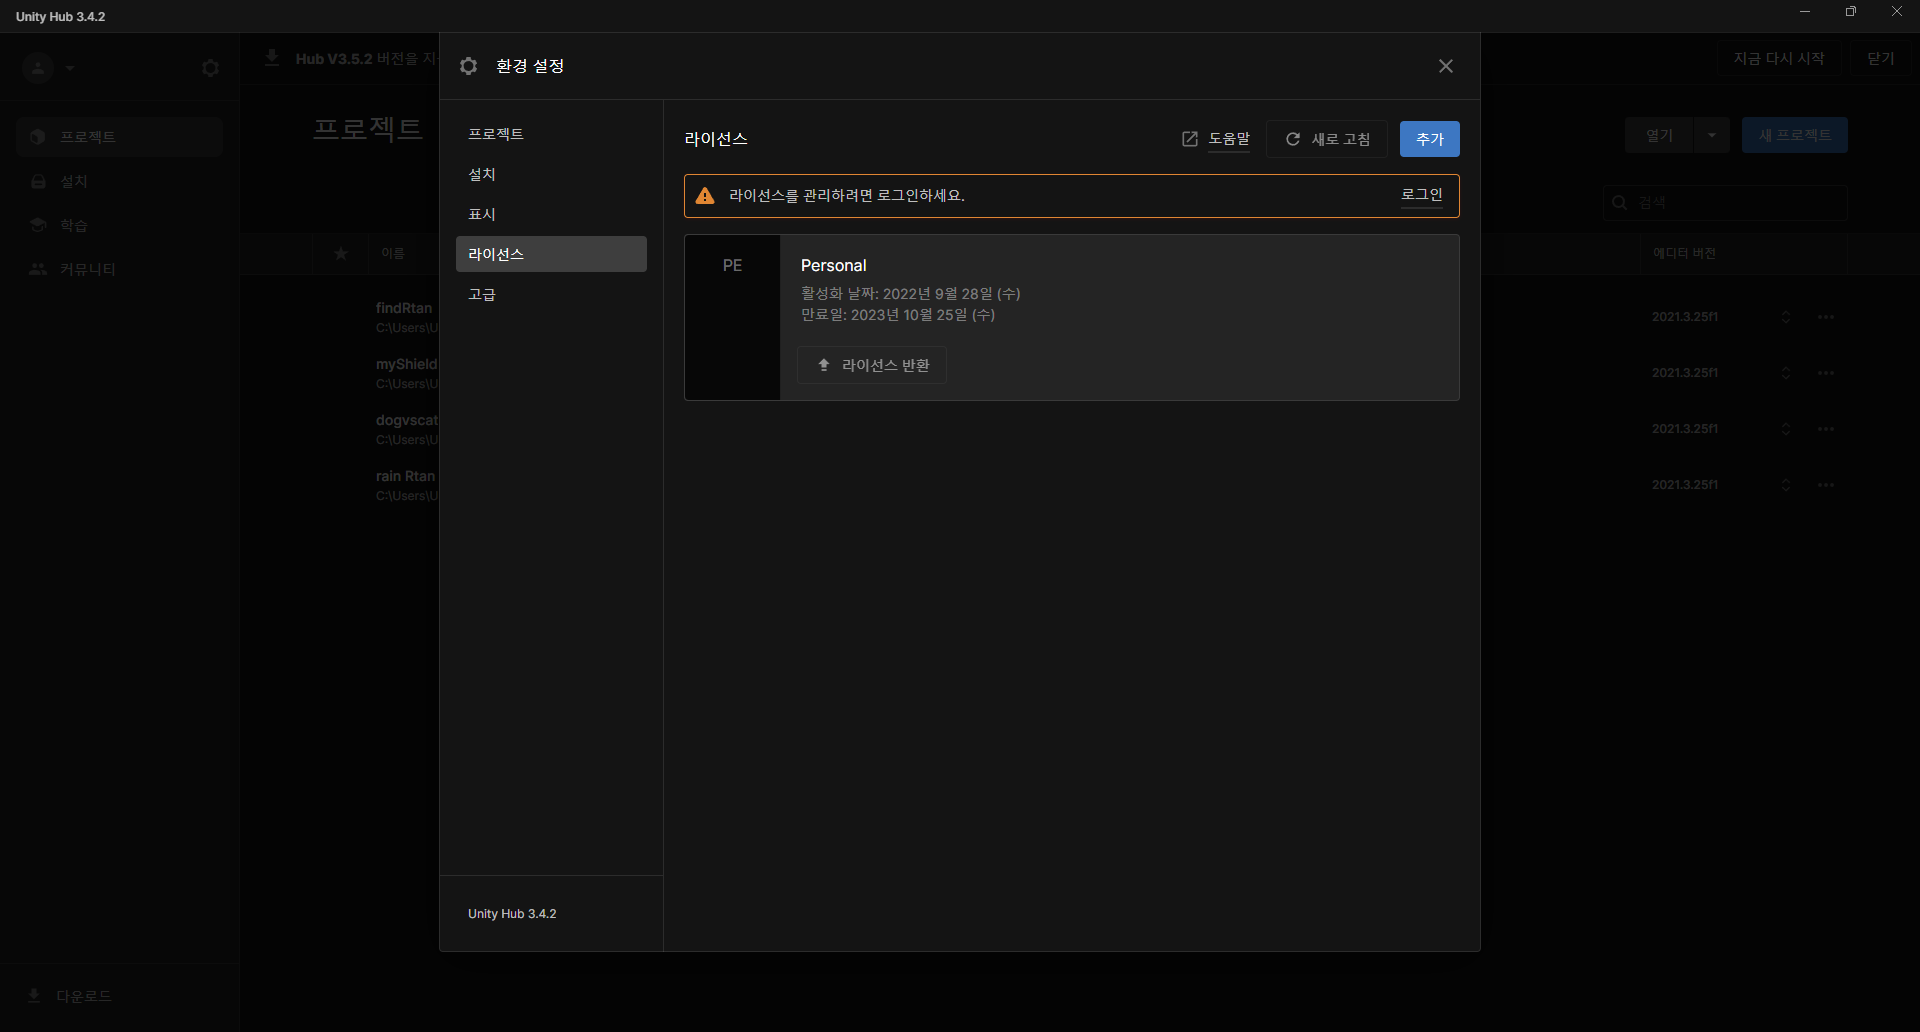Open the settings gear in Hub sidebar
The width and height of the screenshot is (1920, 1032).
click(210, 68)
